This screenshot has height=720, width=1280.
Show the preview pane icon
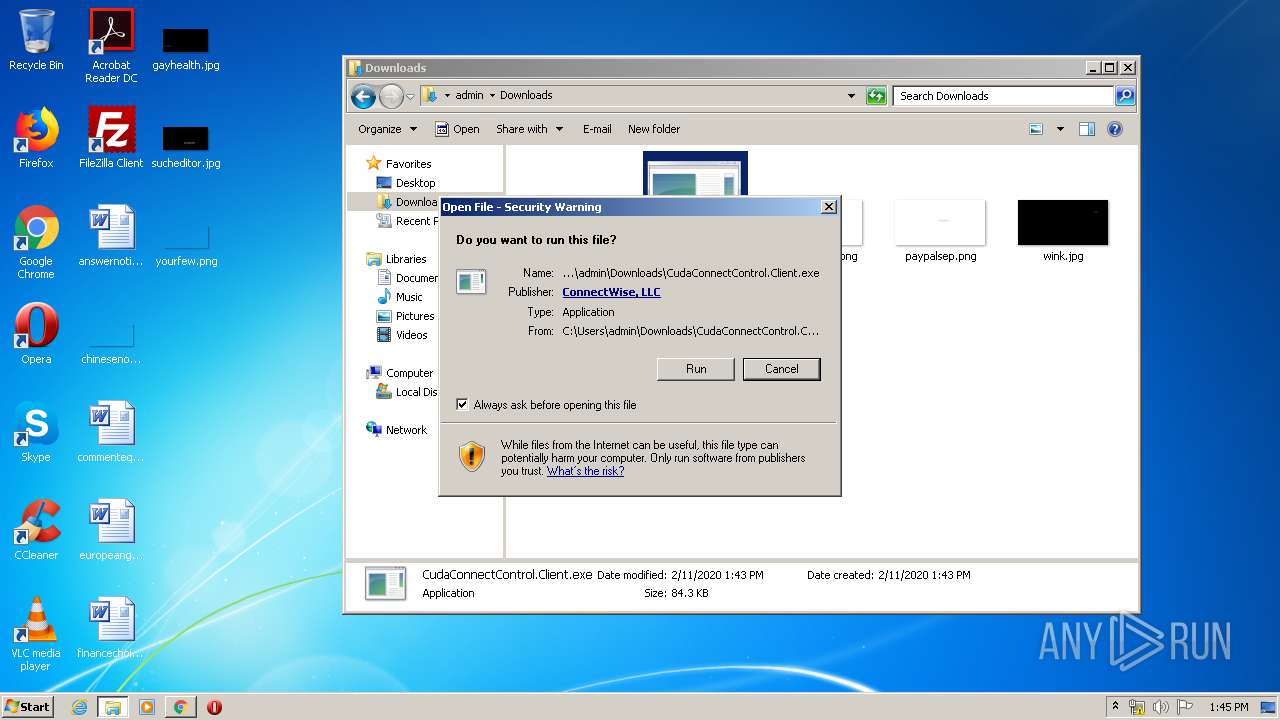click(x=1087, y=129)
